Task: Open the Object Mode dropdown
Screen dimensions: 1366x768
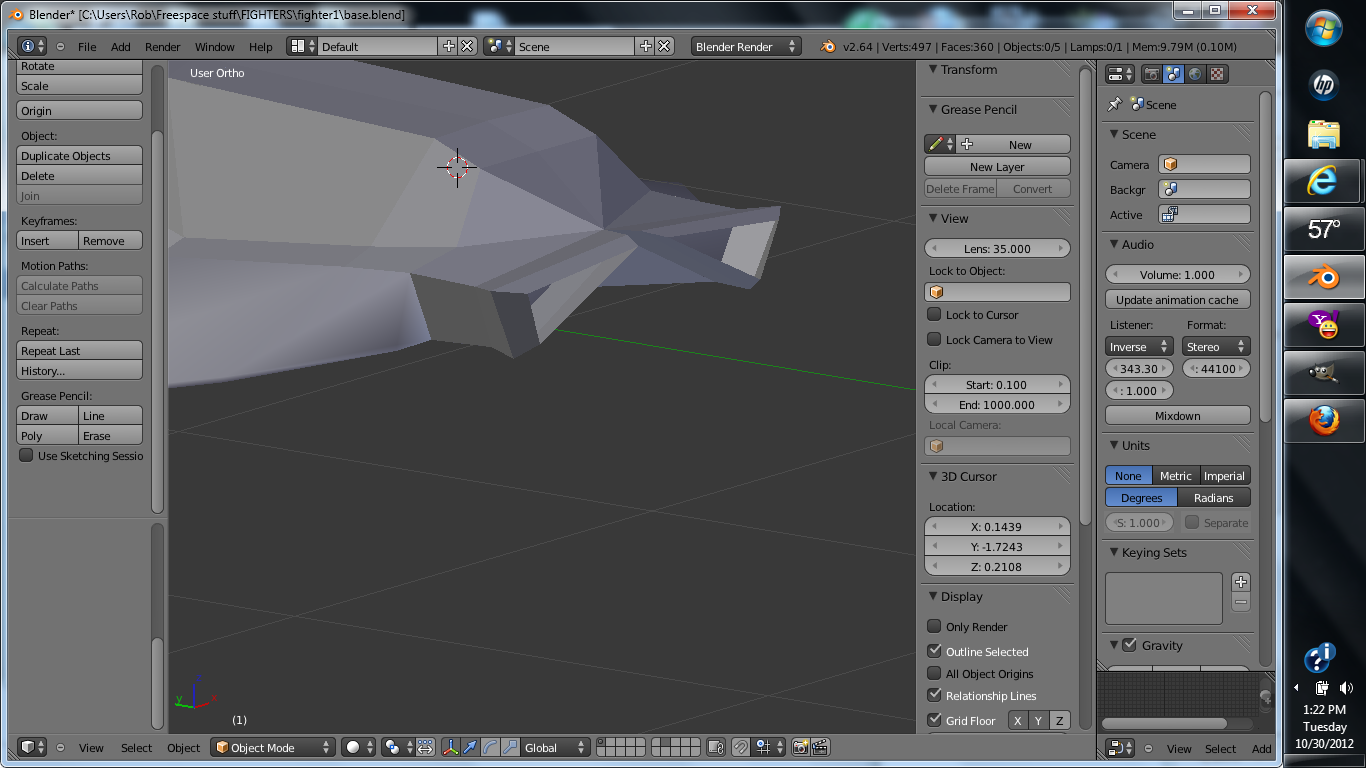Action: tap(273, 747)
